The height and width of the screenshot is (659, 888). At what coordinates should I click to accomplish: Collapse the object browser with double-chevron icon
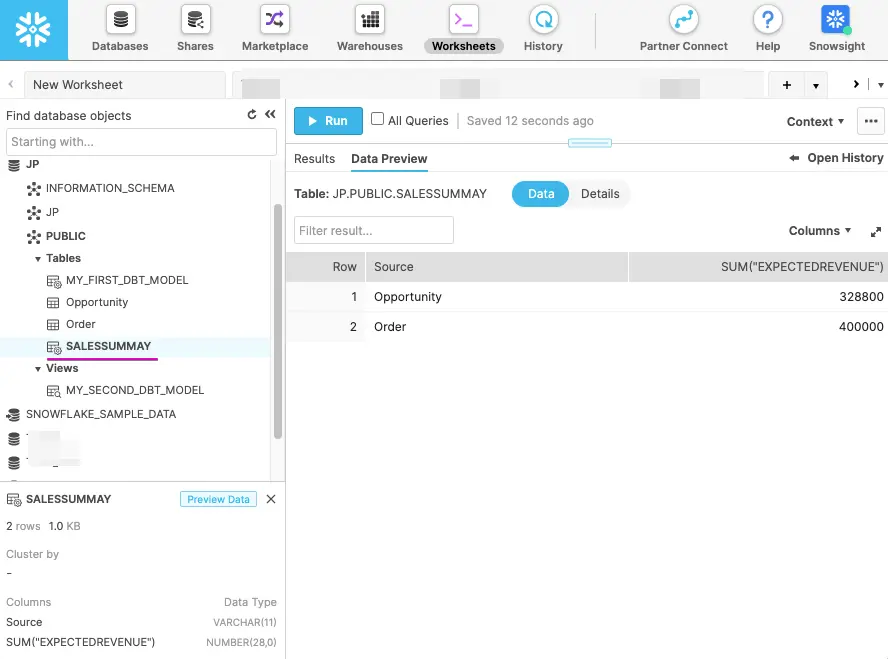(270, 114)
